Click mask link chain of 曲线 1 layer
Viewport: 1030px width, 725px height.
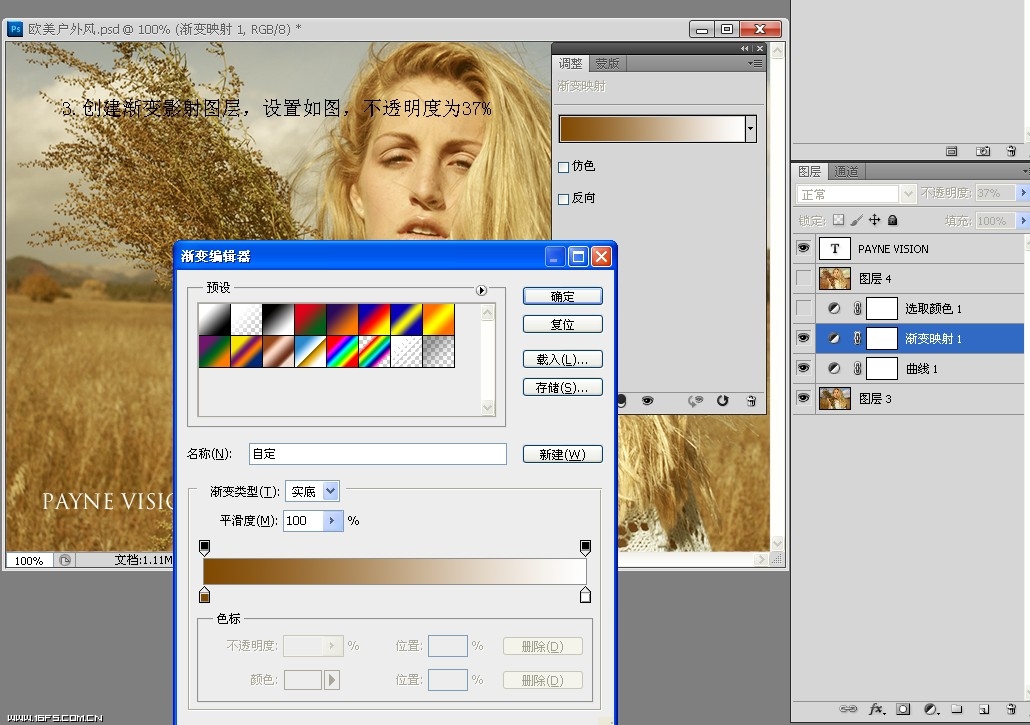[857, 368]
